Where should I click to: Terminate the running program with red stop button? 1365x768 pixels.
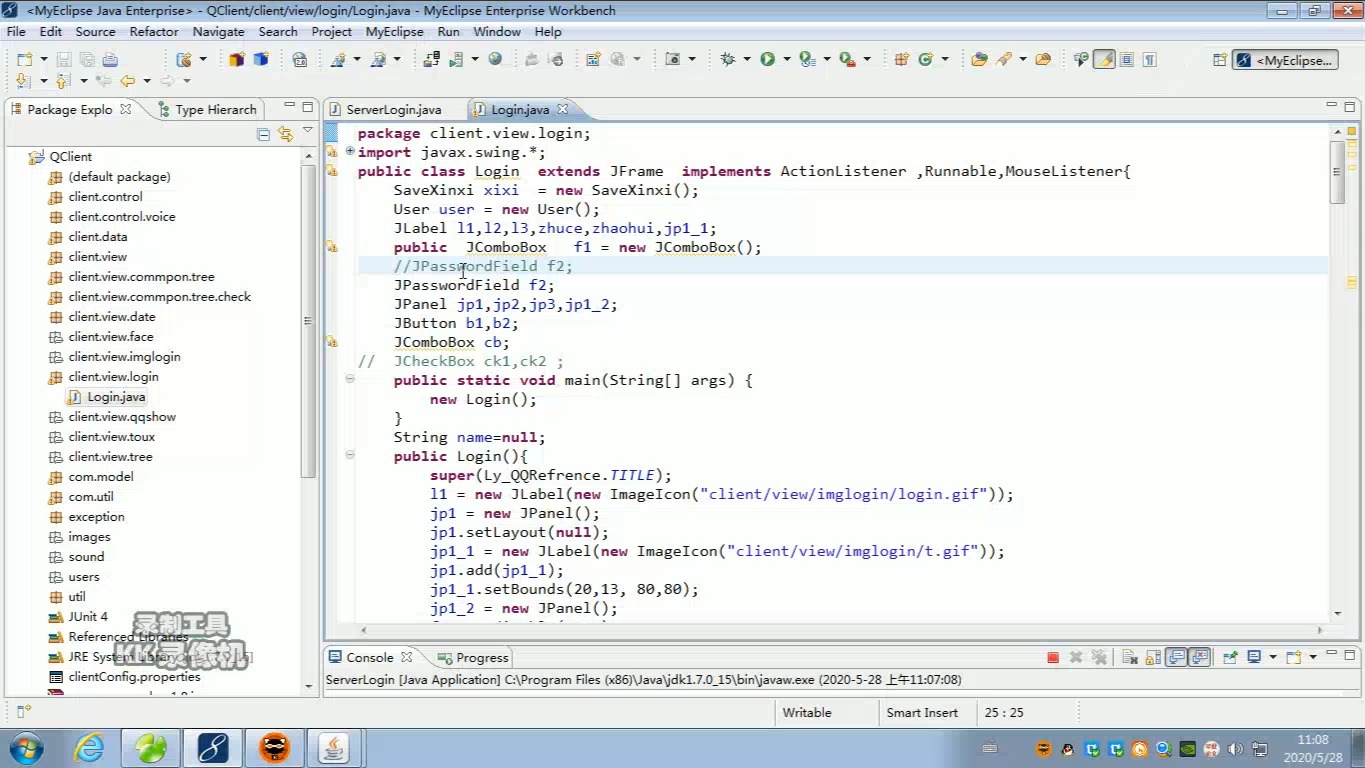click(x=1053, y=657)
